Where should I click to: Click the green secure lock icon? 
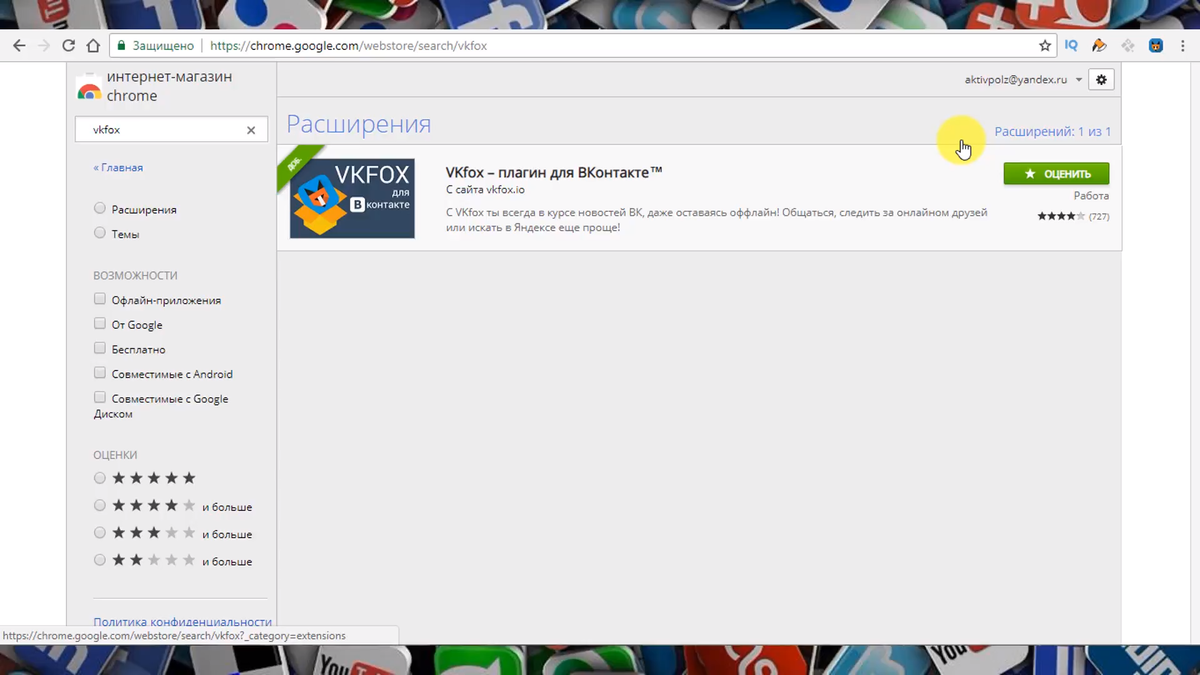pyautogui.click(x=121, y=46)
